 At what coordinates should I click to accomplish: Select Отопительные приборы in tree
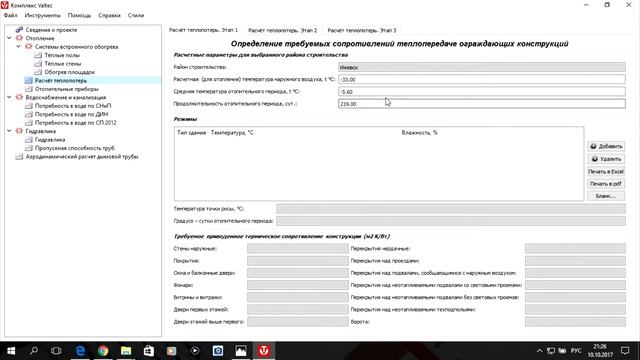(67, 89)
